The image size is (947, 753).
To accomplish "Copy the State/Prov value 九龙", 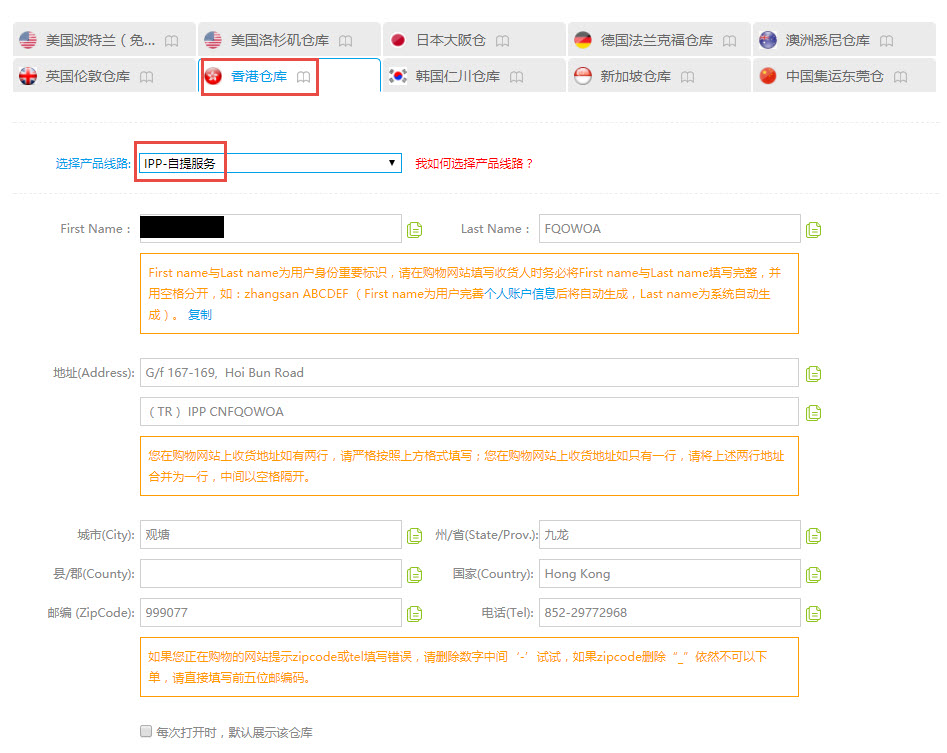I will [814, 536].
